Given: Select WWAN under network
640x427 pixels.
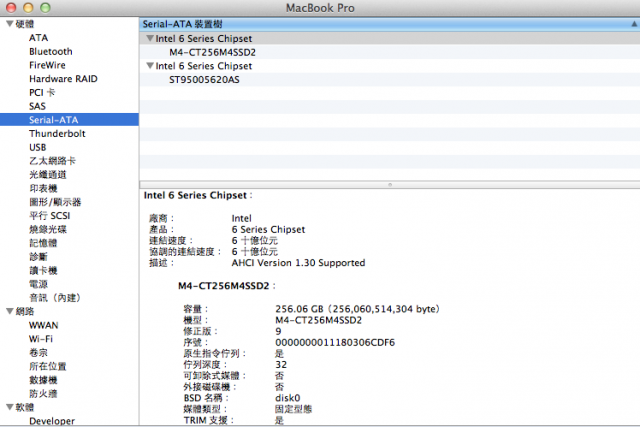Looking at the screenshot, I should 44,325.
